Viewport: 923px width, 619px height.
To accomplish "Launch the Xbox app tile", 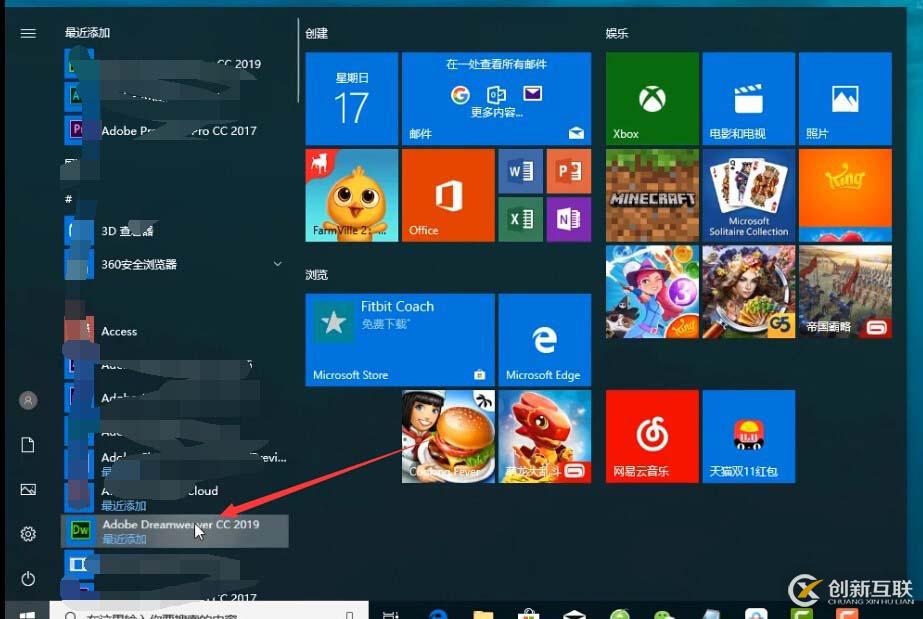I will [651, 97].
